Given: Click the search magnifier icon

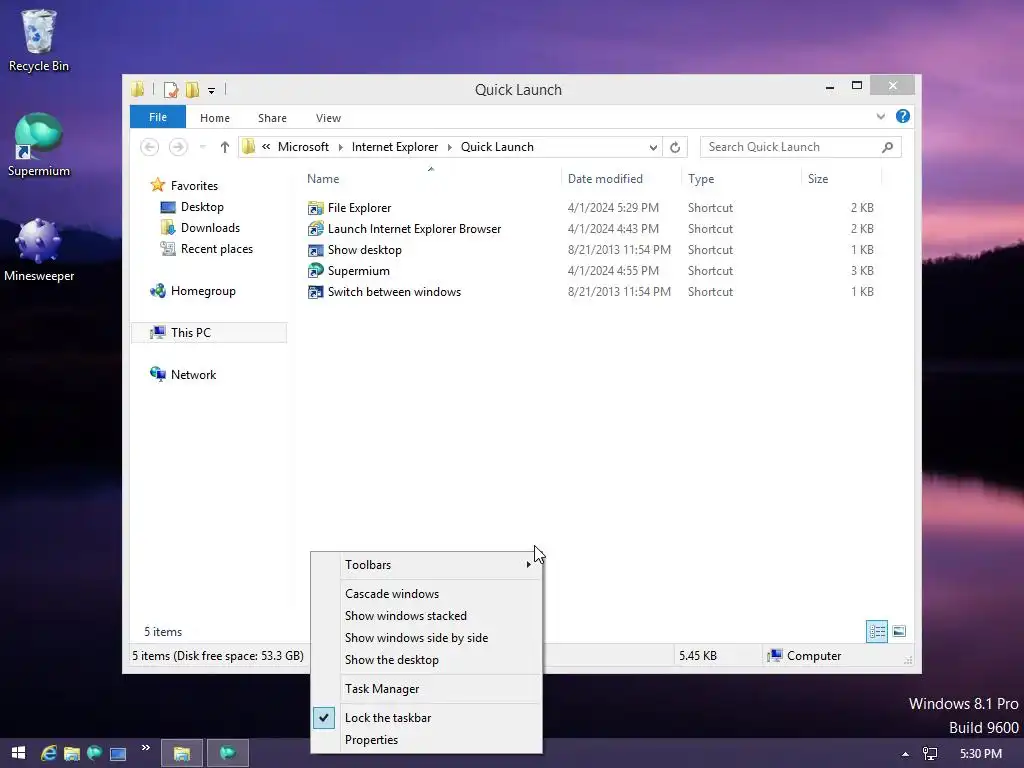Looking at the screenshot, I should click(x=887, y=147).
